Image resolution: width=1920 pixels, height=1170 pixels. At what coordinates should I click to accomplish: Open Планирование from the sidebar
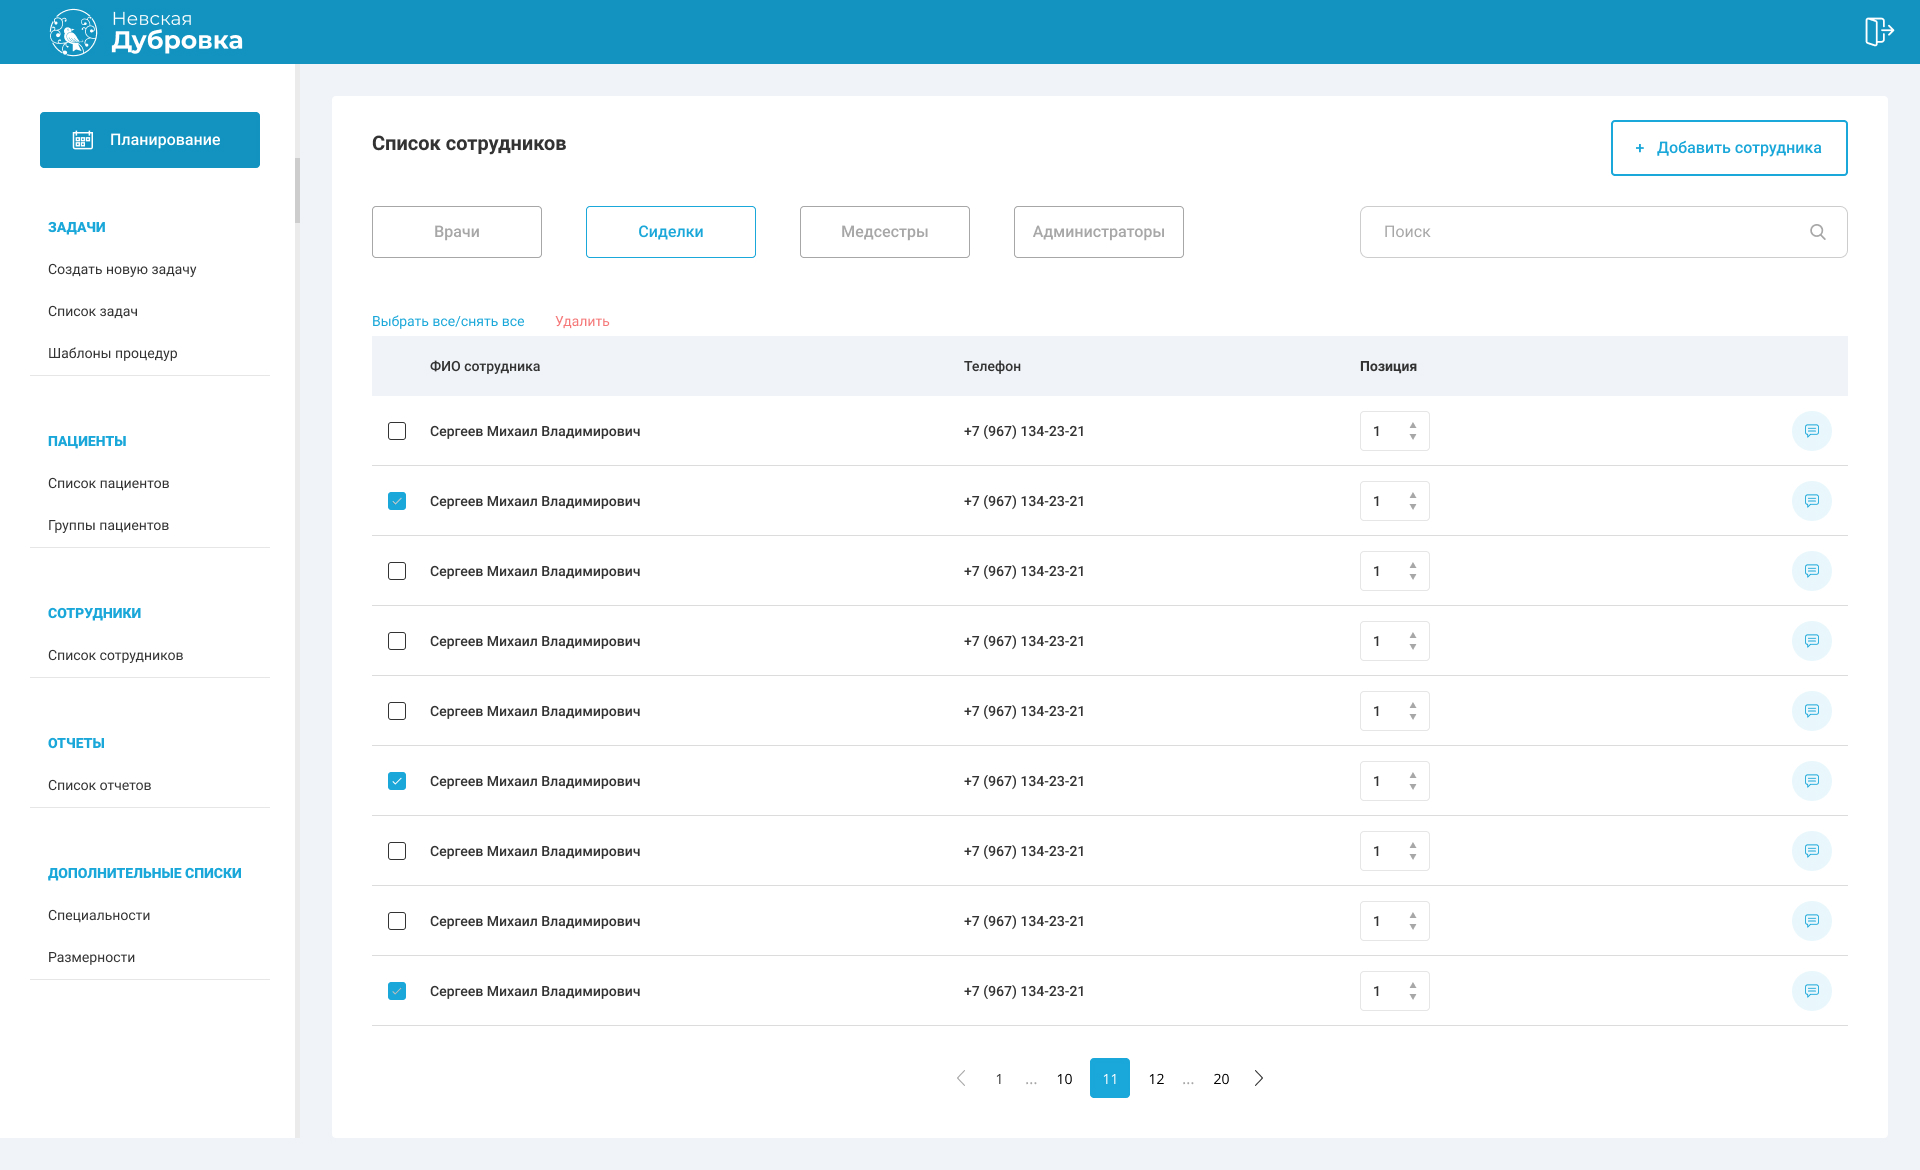click(x=150, y=140)
